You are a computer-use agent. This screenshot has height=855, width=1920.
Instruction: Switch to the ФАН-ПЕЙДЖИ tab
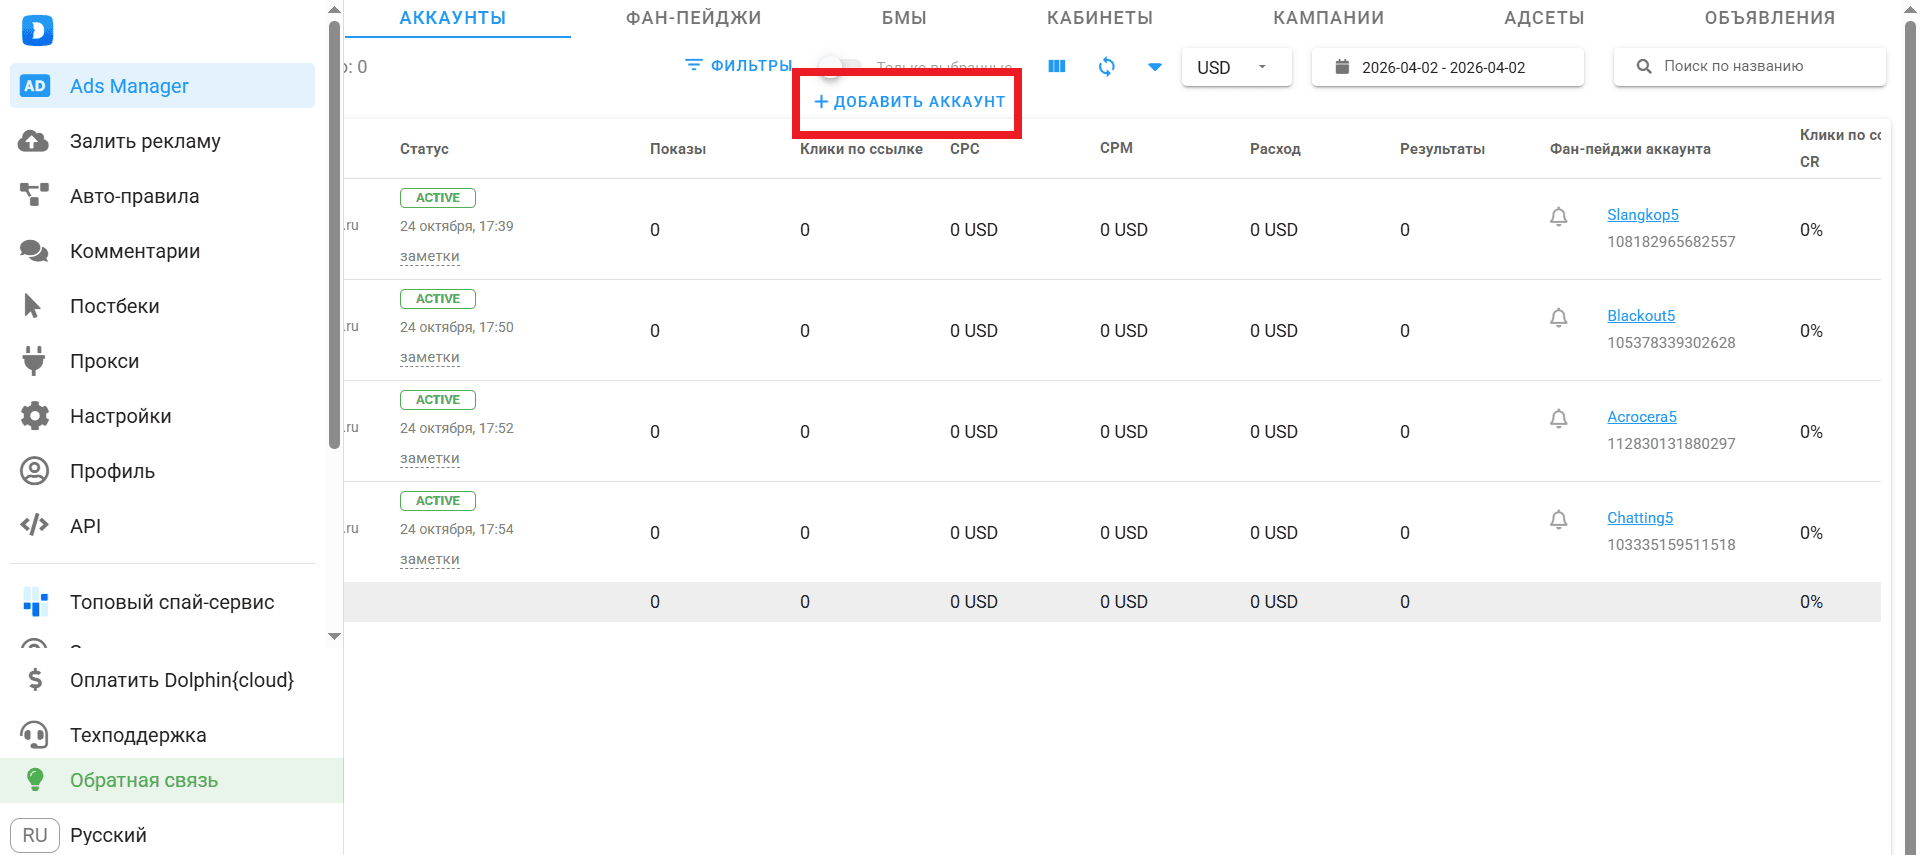tap(693, 18)
